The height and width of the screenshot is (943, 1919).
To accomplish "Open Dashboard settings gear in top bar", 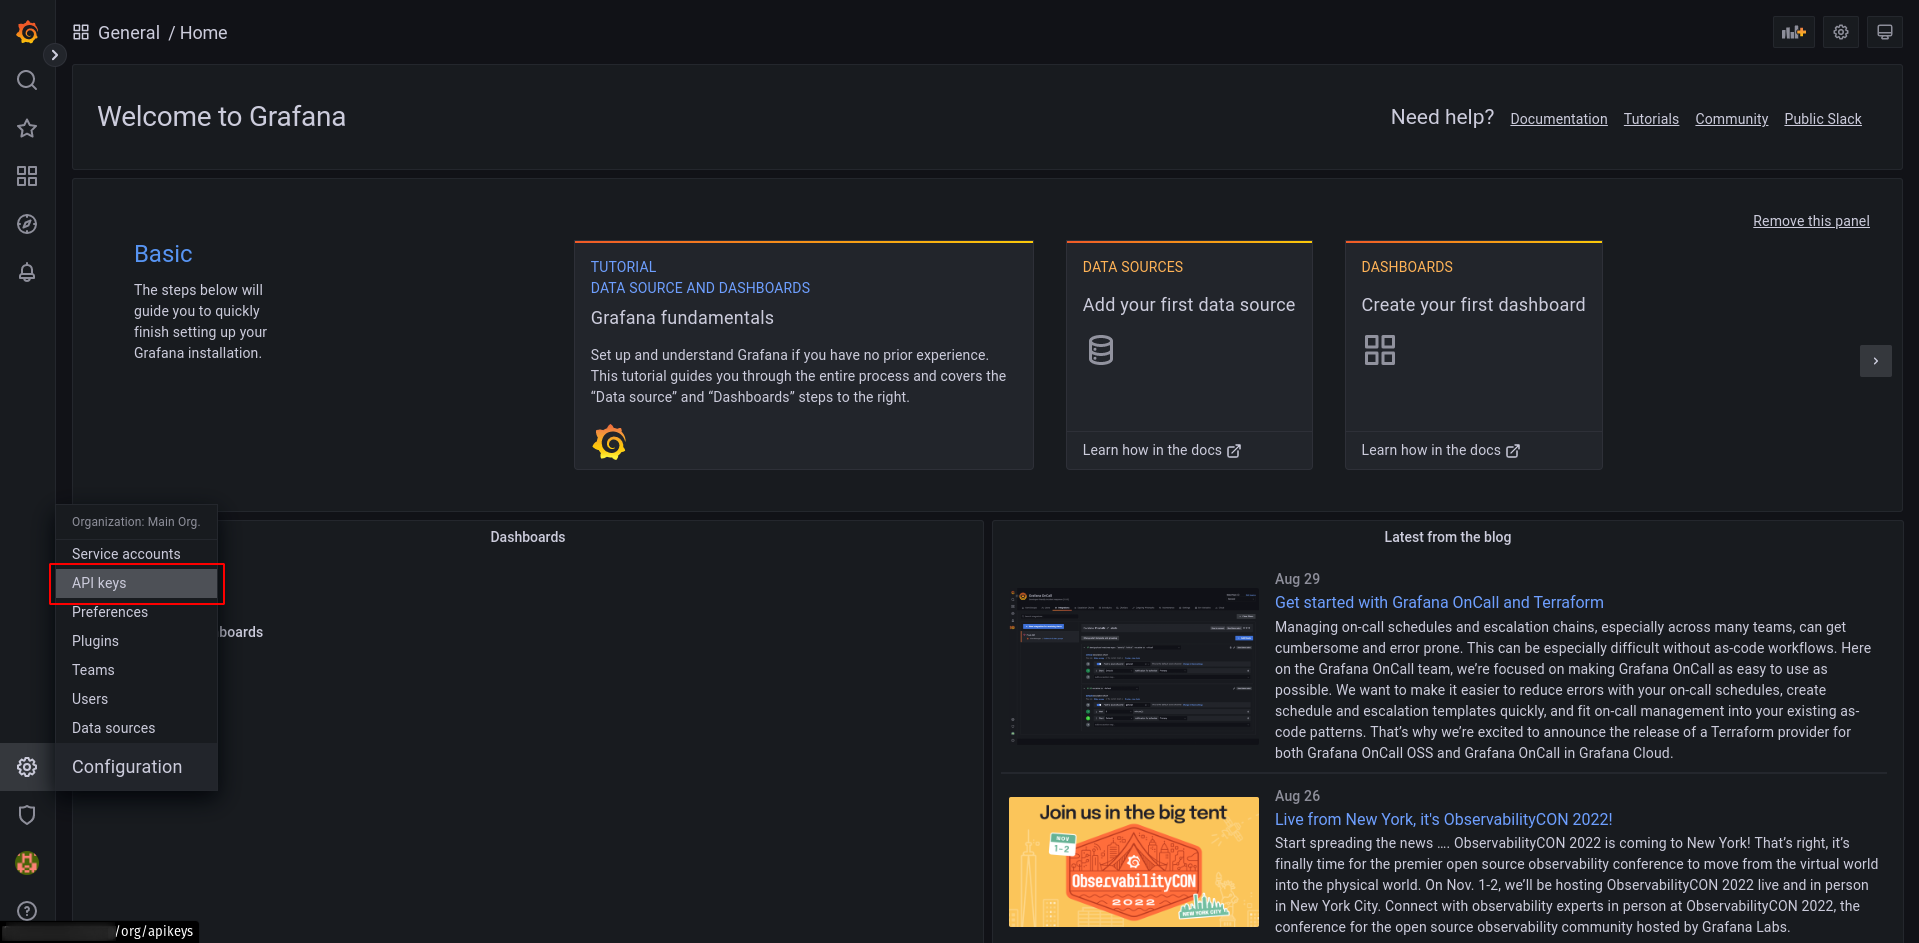I will 1841,32.
